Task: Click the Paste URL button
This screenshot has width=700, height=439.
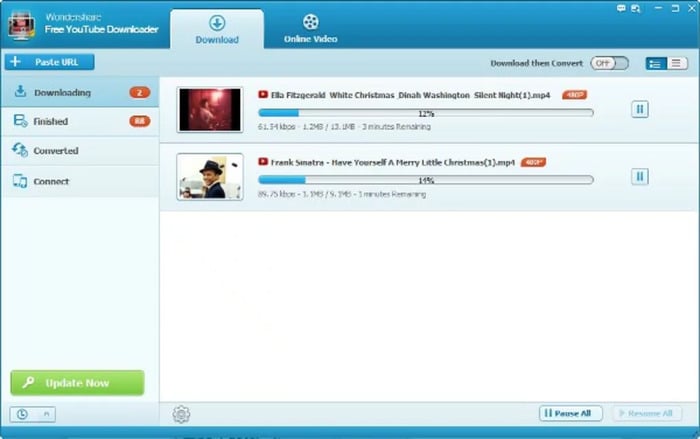Action: [x=50, y=62]
